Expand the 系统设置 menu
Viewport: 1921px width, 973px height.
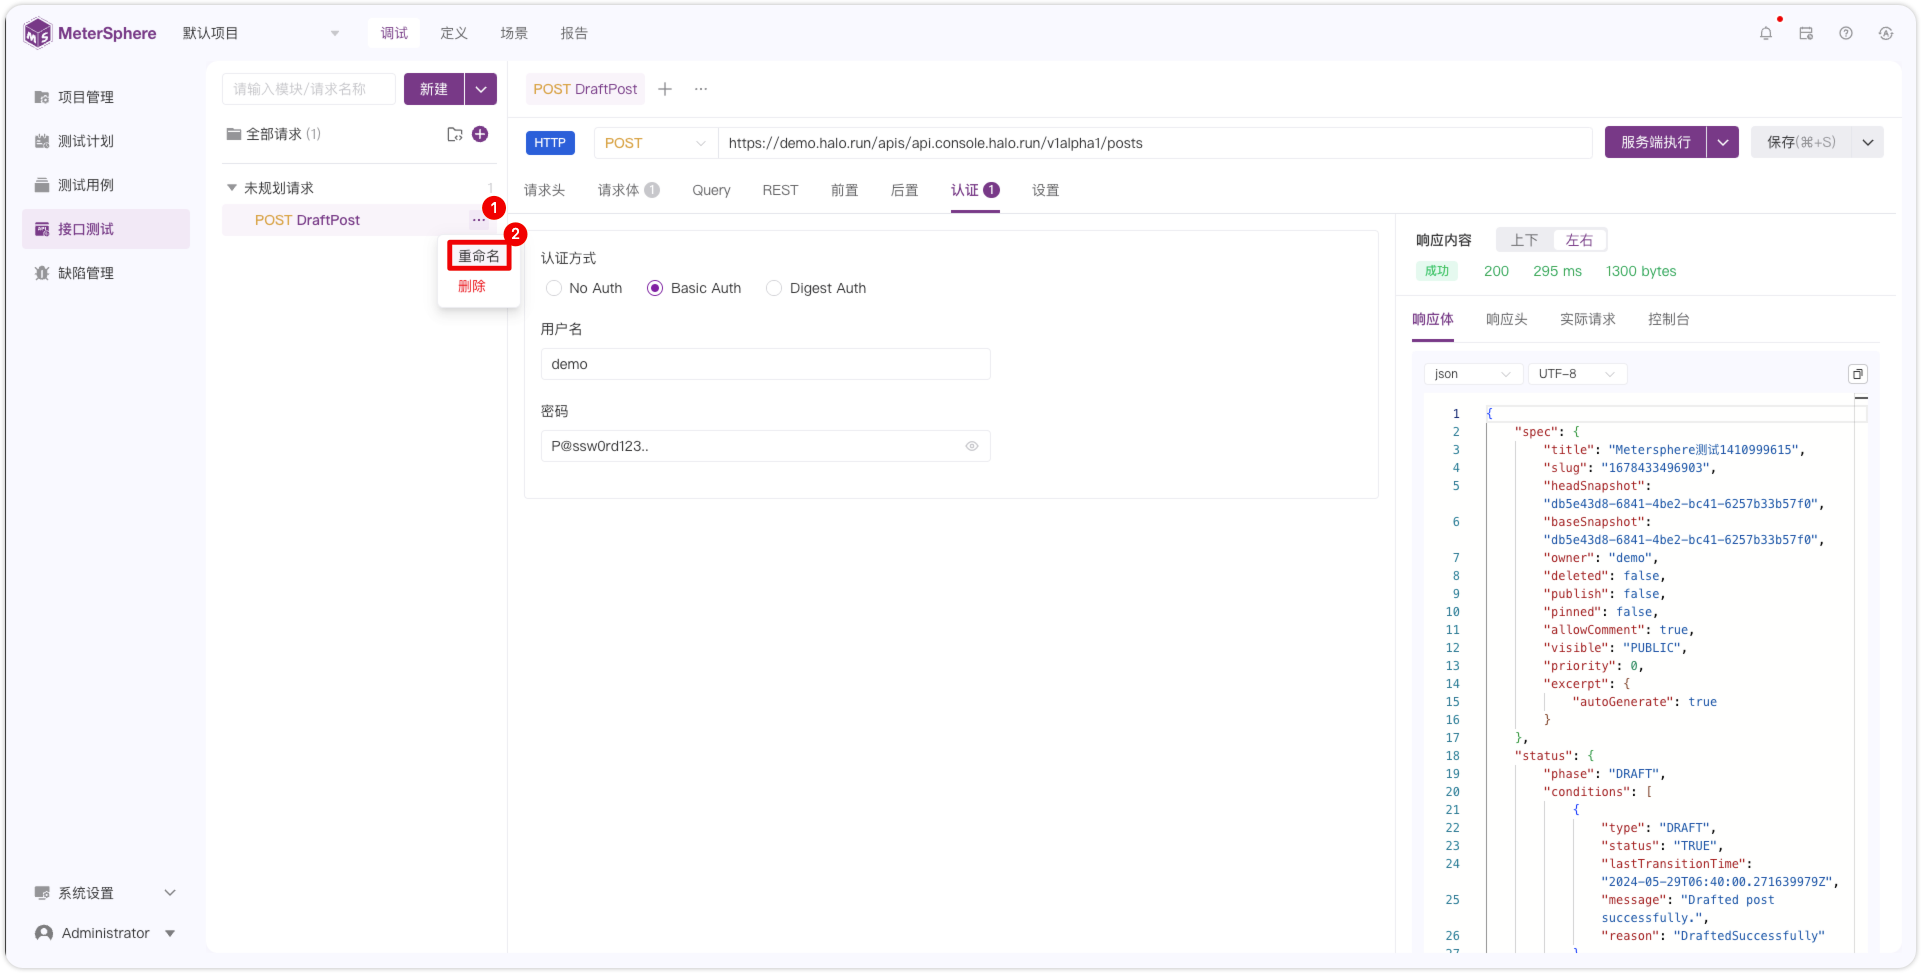point(106,893)
